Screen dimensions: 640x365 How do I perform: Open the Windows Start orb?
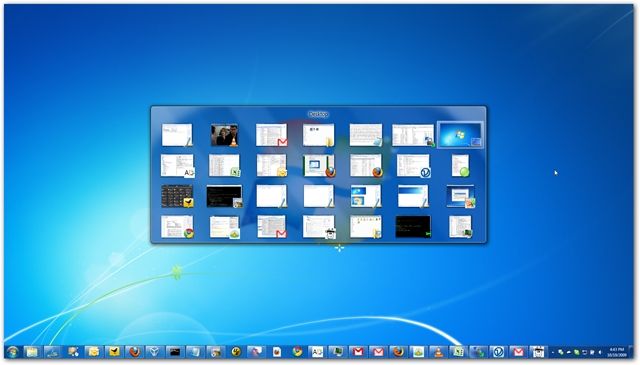(x=12, y=352)
